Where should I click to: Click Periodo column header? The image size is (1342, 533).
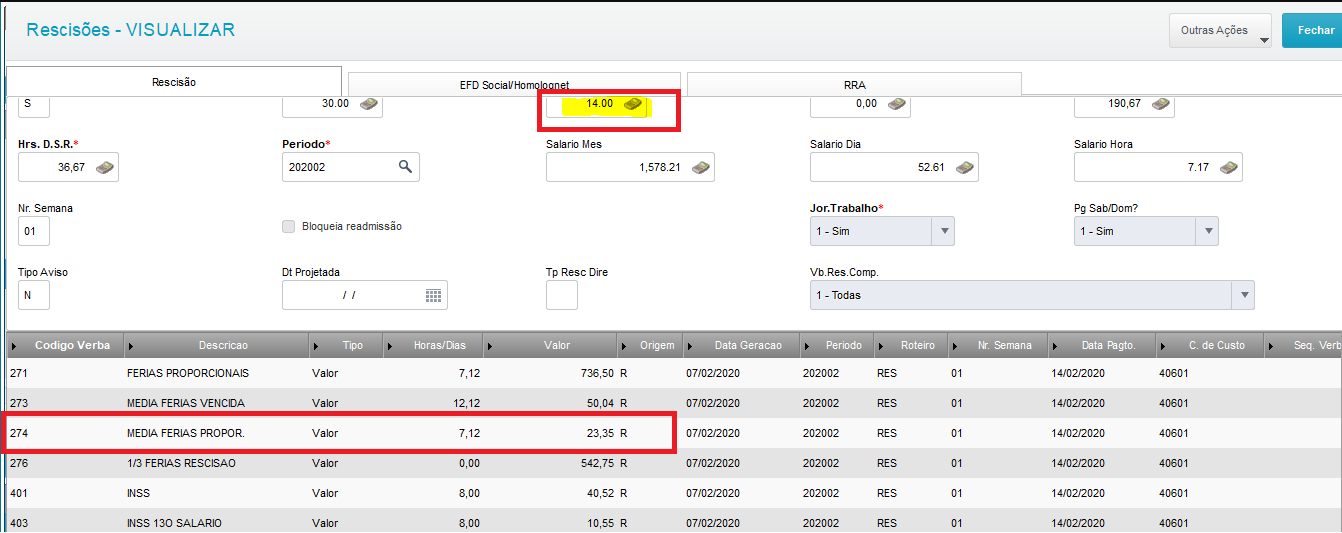pos(836,346)
